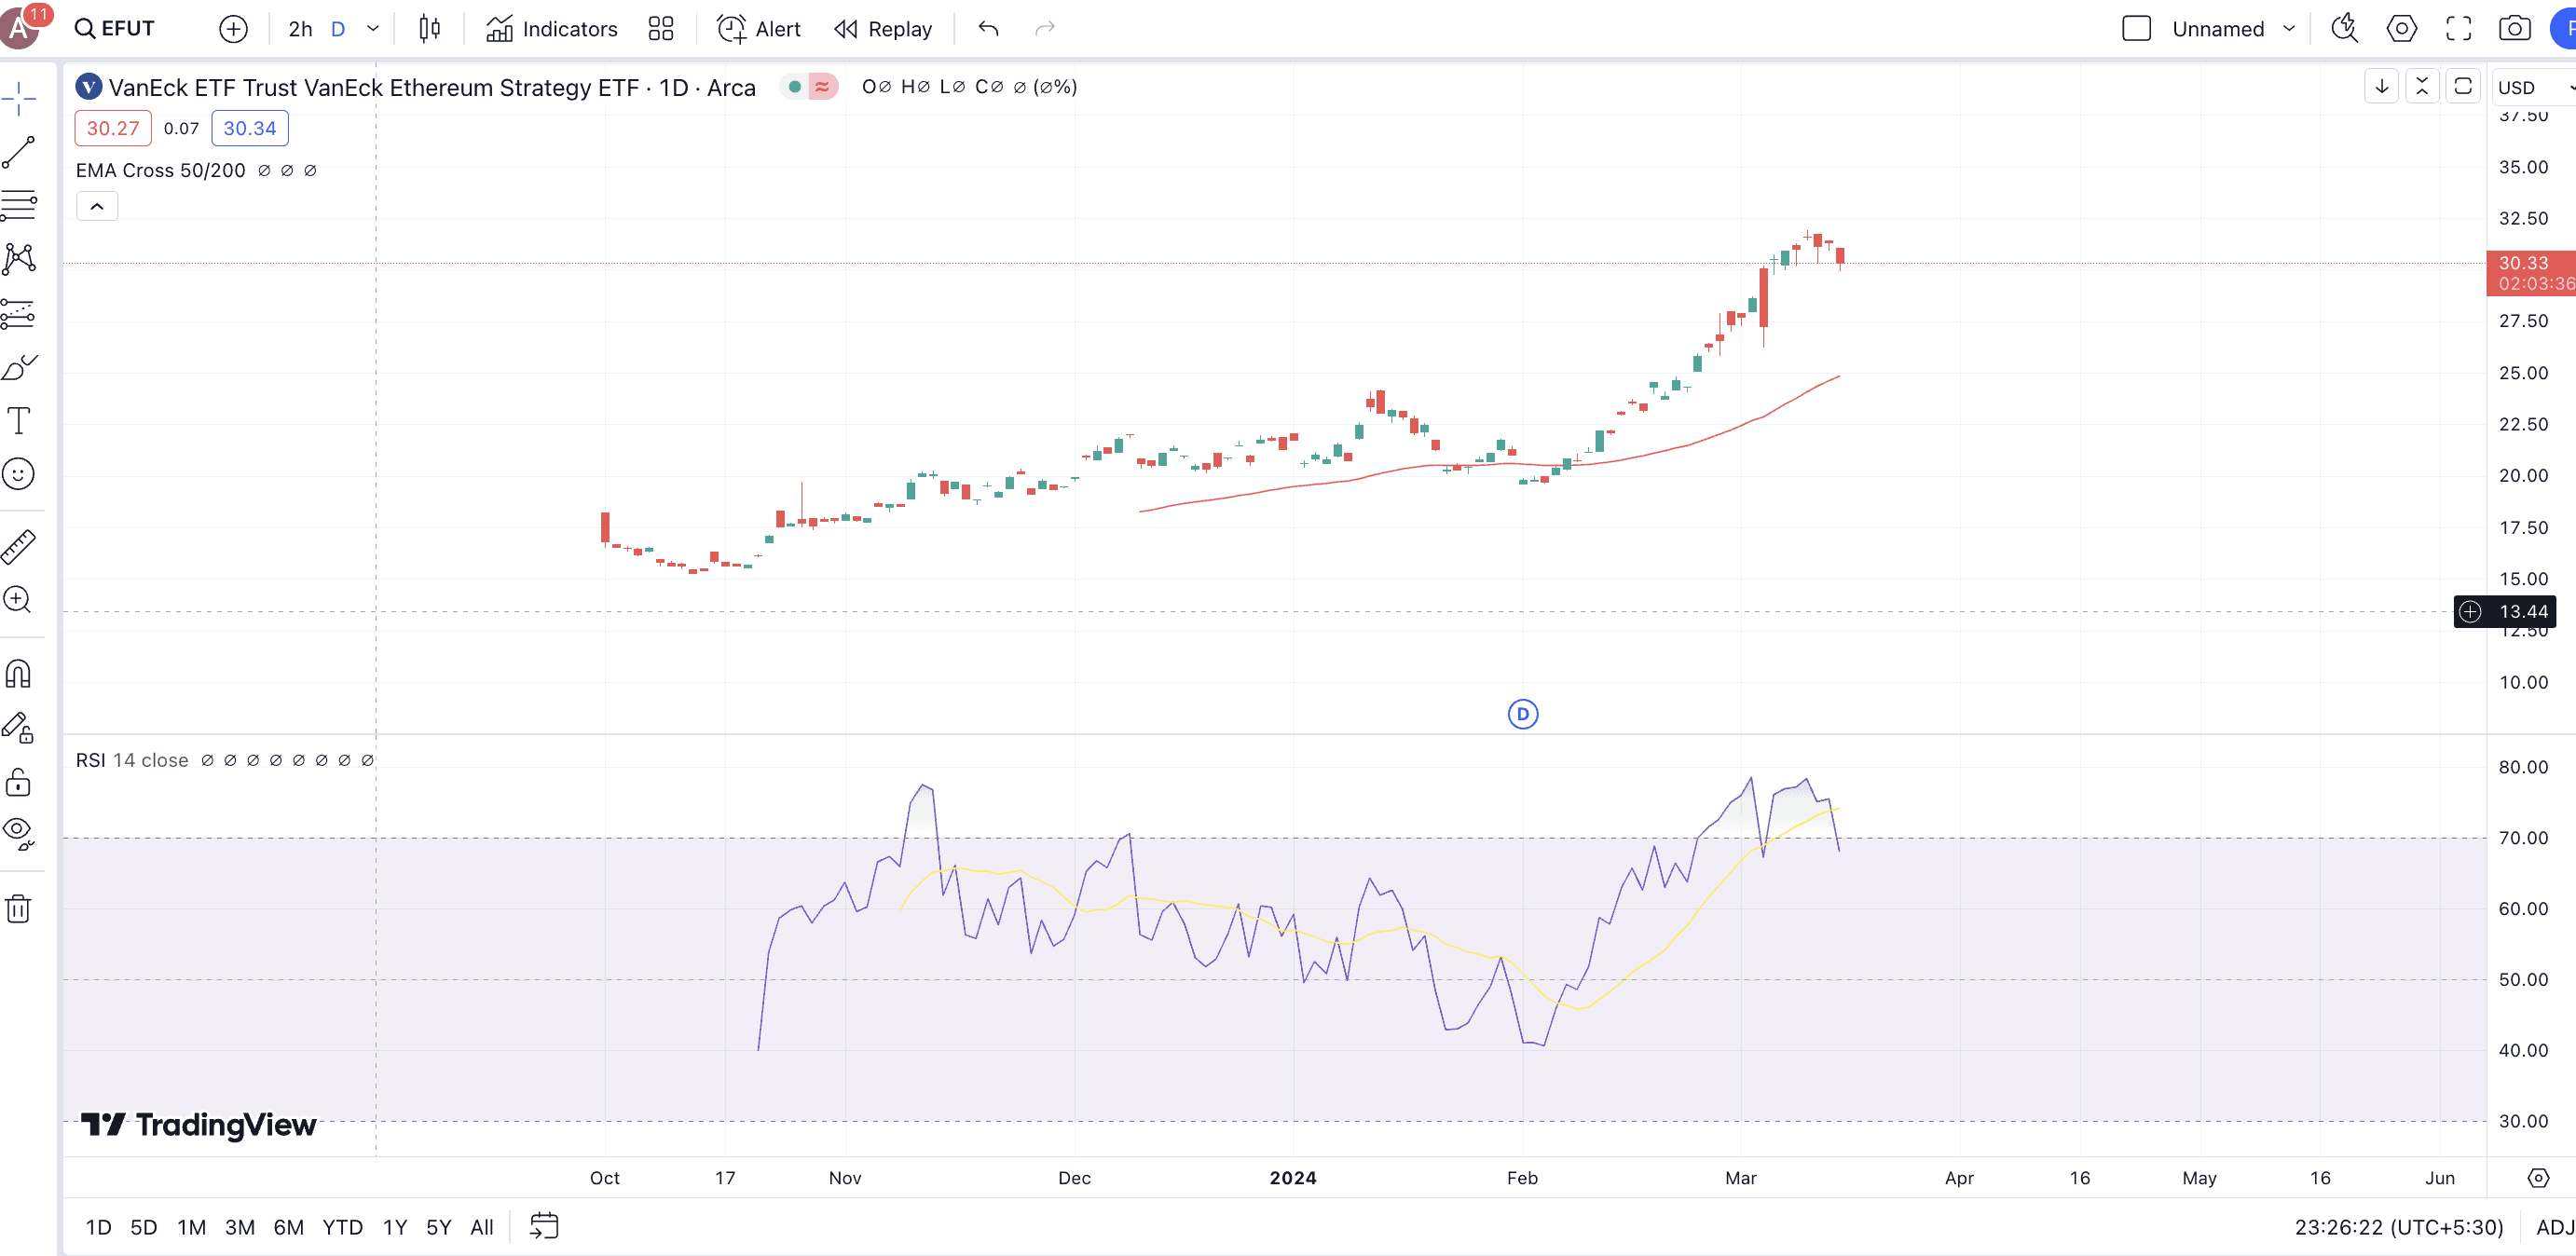2576x1256 pixels.
Task: Select the trend line drawing tool
Action: [x=19, y=152]
